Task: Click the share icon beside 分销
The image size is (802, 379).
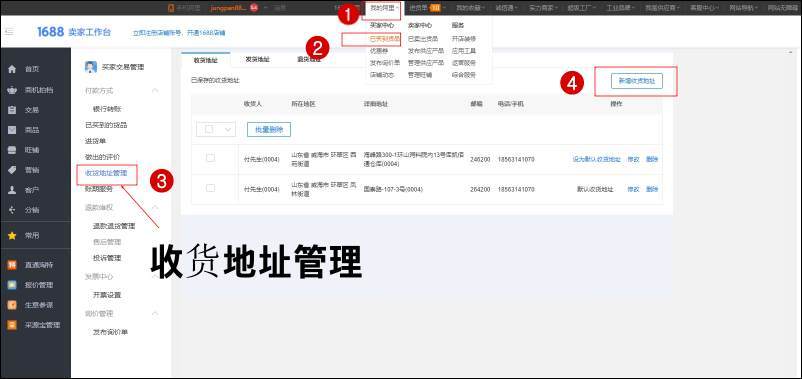Action: click(x=12, y=210)
